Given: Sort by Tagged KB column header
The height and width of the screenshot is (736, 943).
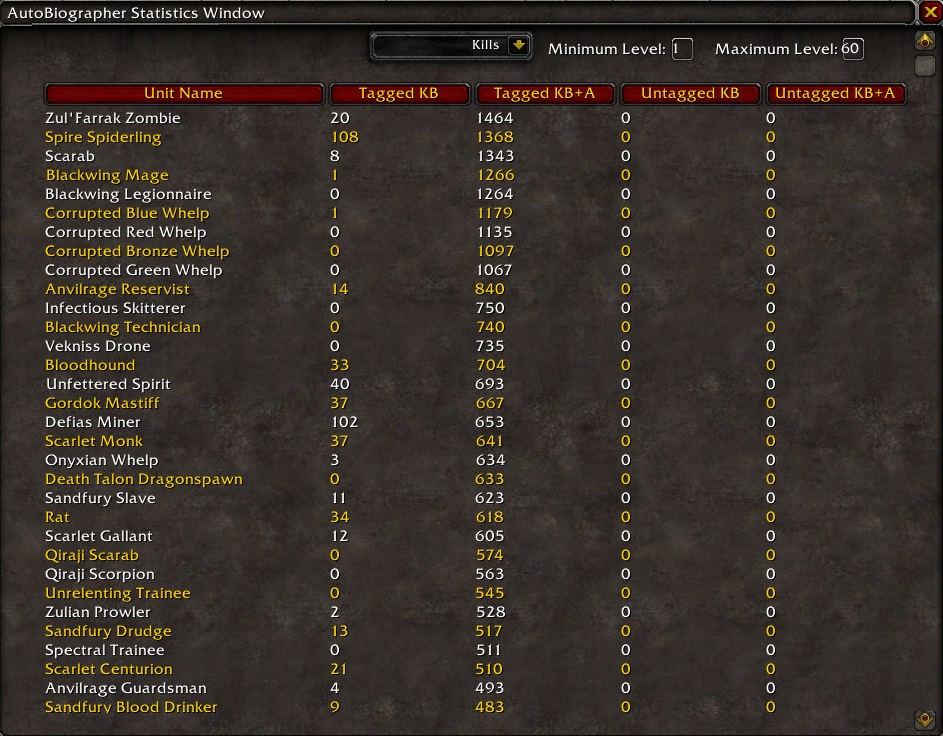Looking at the screenshot, I should coord(399,94).
